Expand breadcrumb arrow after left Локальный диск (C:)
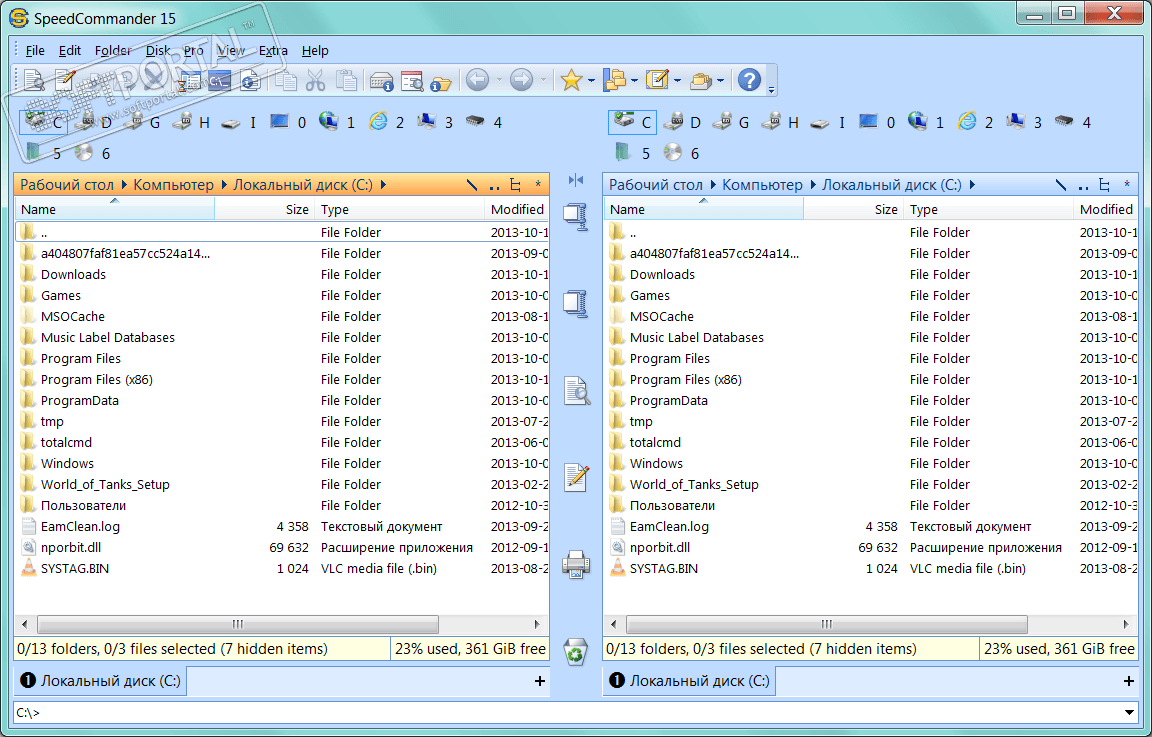Screen dimensions: 1152x737 [383, 185]
